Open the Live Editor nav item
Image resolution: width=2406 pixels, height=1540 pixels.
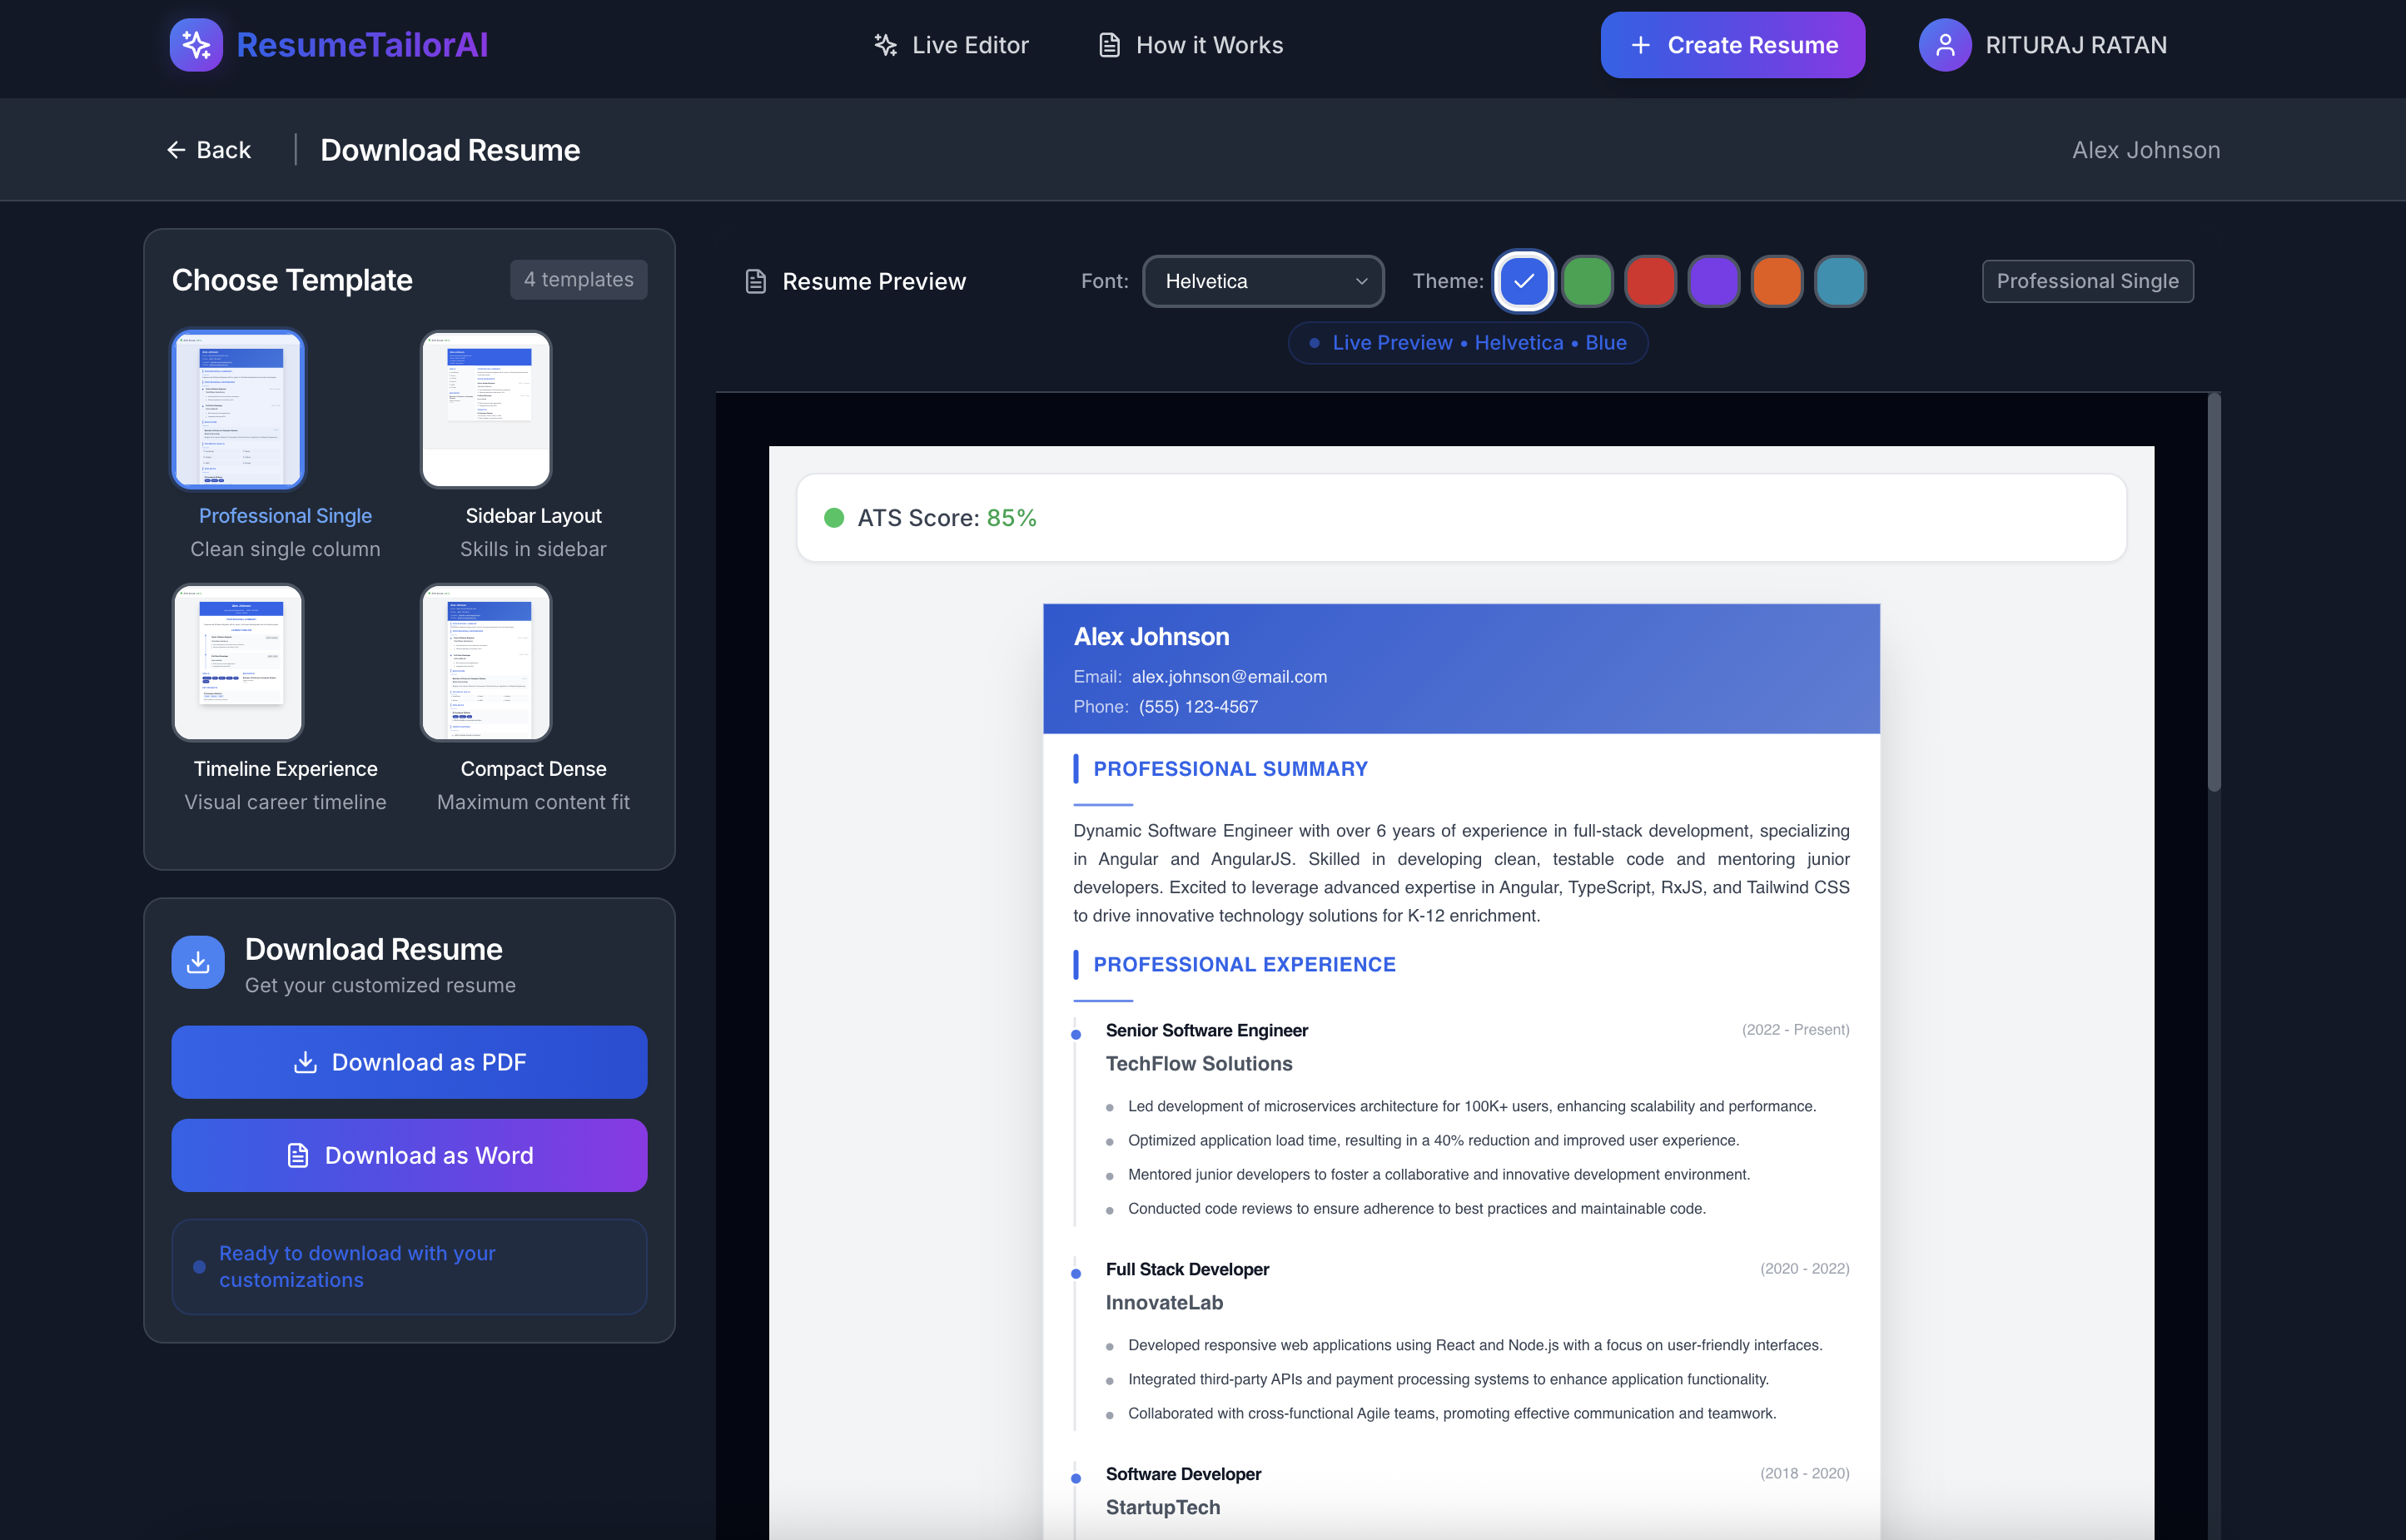pos(951,45)
